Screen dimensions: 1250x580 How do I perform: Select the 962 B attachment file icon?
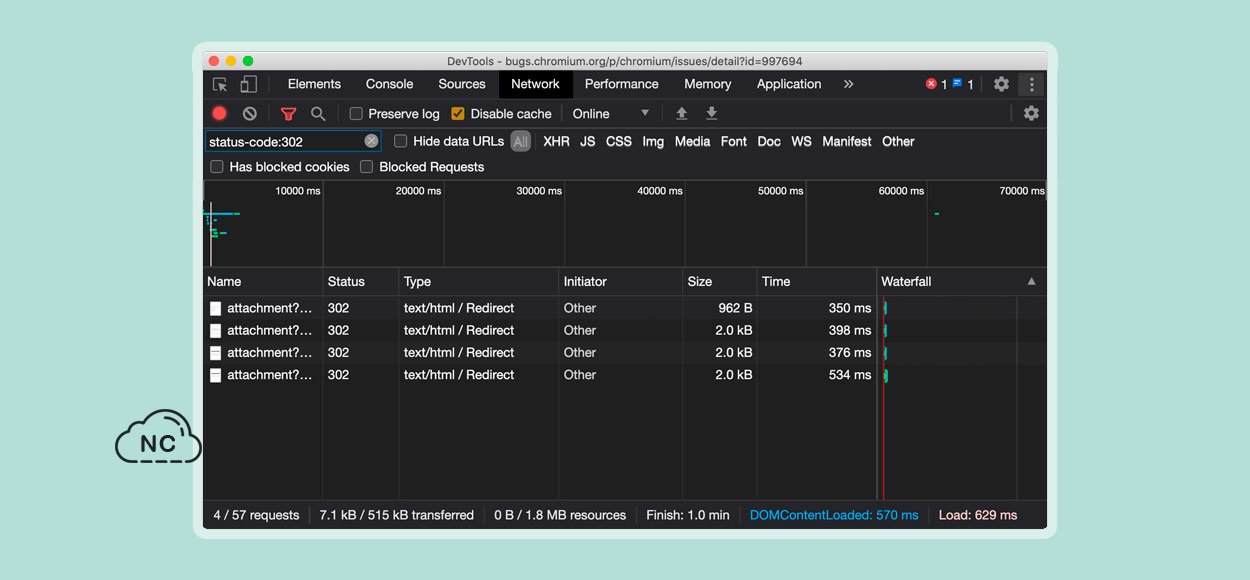215,309
